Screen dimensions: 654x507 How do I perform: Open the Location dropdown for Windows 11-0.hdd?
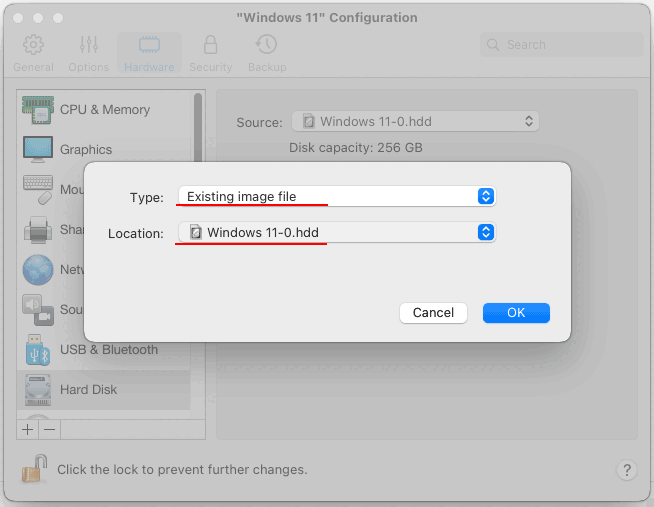(x=337, y=232)
